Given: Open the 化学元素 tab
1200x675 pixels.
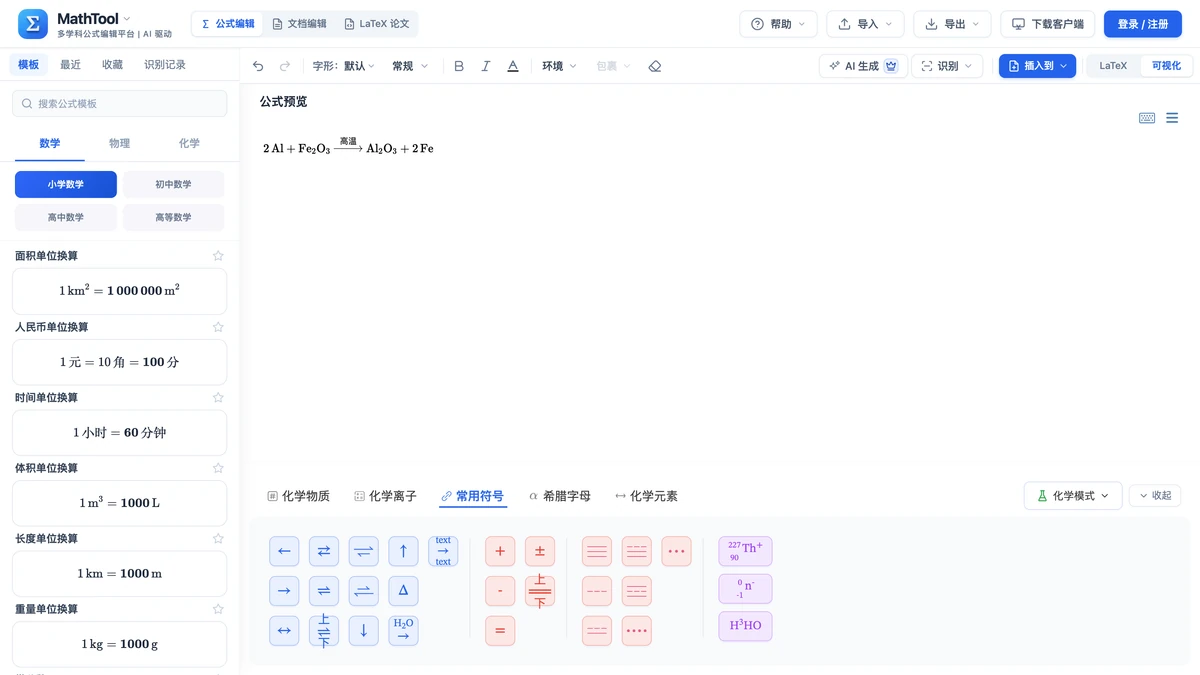Looking at the screenshot, I should click(646, 496).
